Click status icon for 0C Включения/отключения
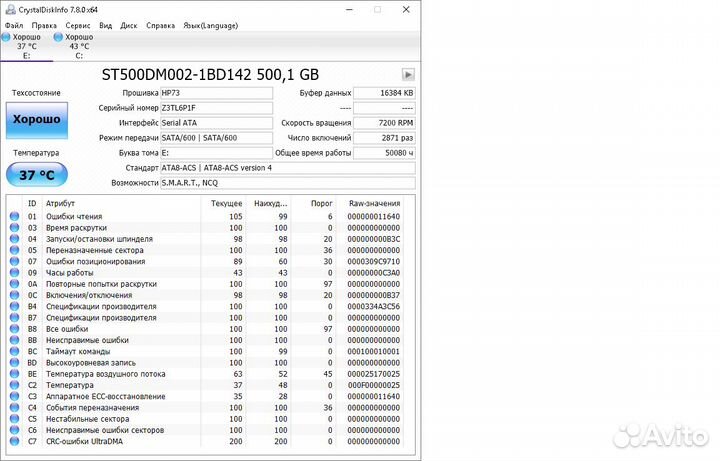Image resolution: width=720 pixels, height=461 pixels. [x=14, y=295]
